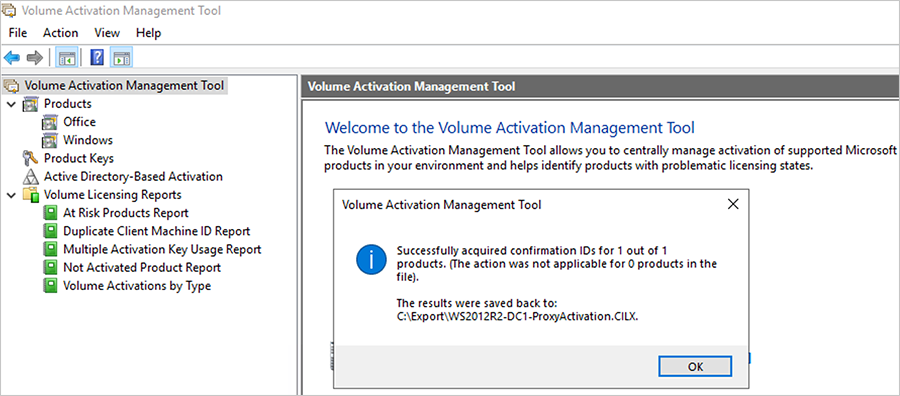Click the dark header bar of the details pane
Screen dimensions: 900x396
600,87
